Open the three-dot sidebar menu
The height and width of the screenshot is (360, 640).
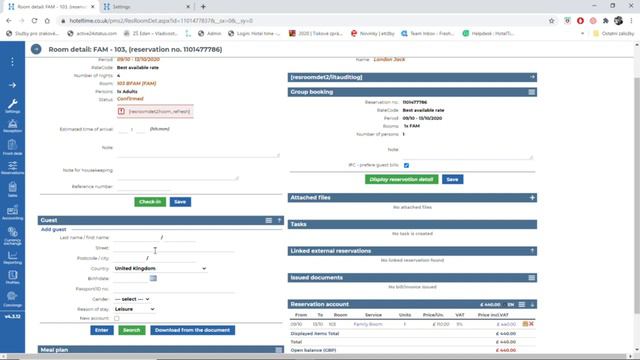pos(12,62)
